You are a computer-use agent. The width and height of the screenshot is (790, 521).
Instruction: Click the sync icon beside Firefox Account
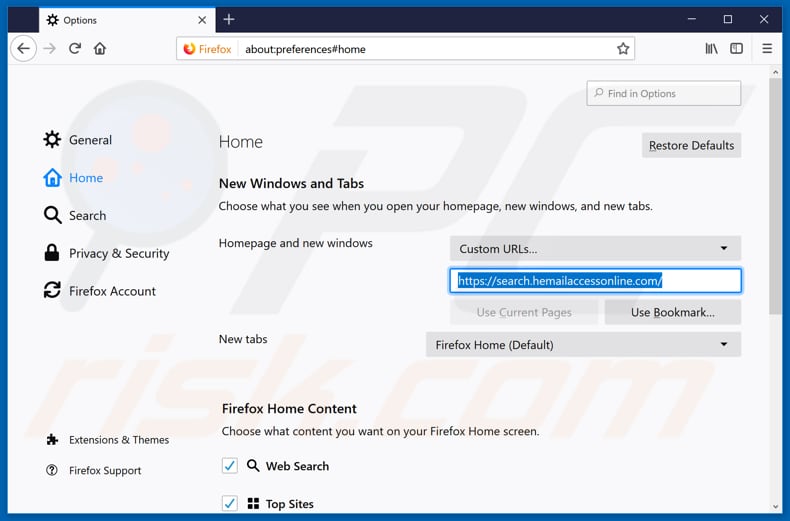(x=52, y=290)
